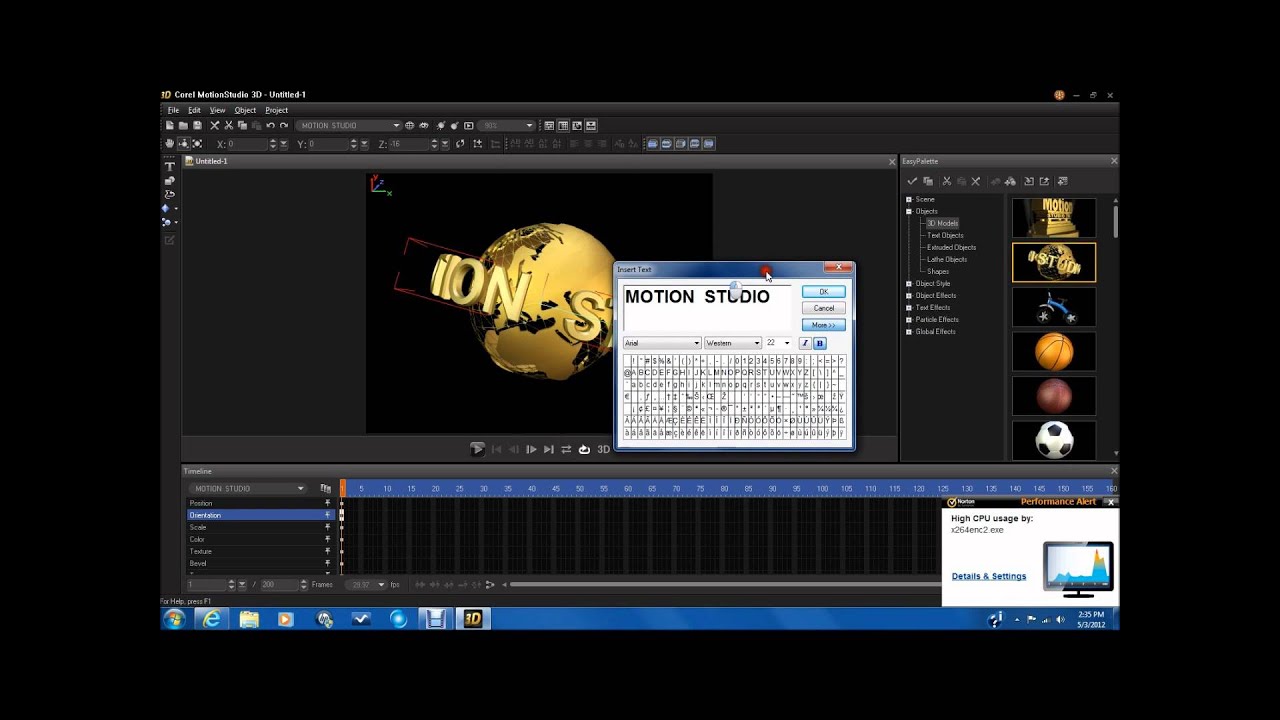Select the Orientation timeline row

coord(260,515)
